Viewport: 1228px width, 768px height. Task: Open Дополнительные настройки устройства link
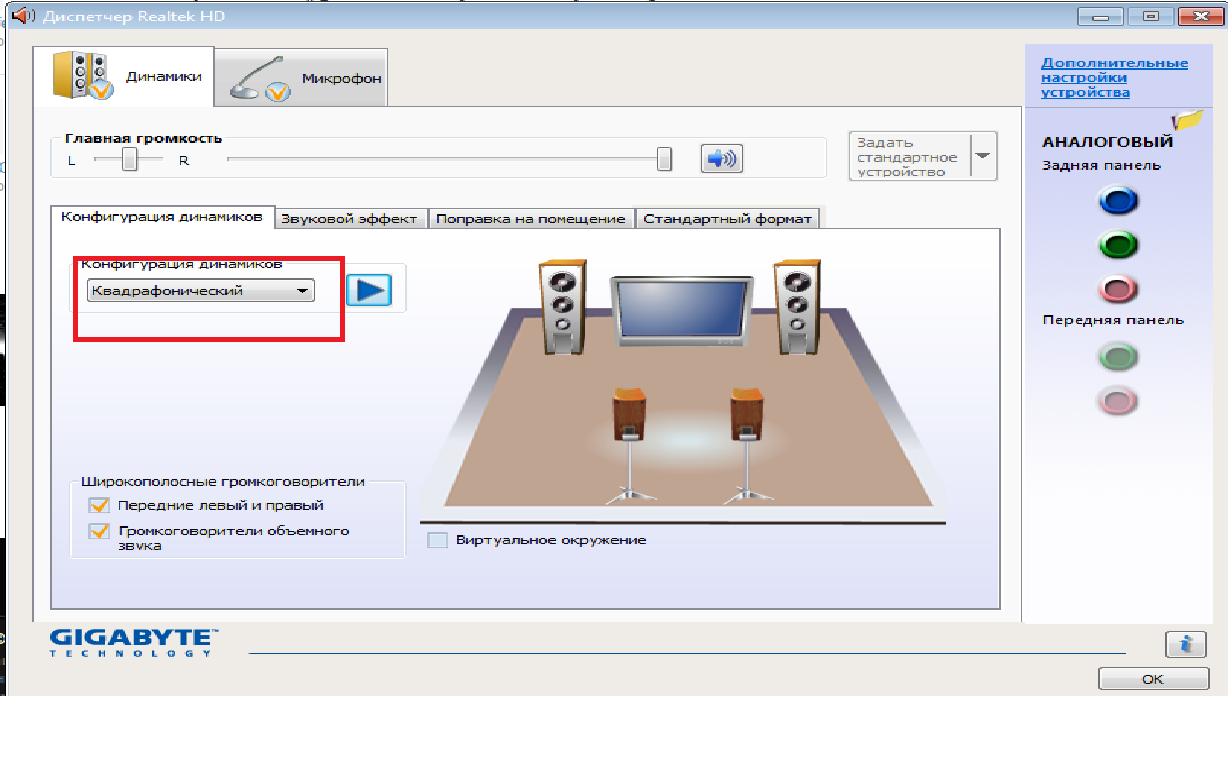[1114, 78]
